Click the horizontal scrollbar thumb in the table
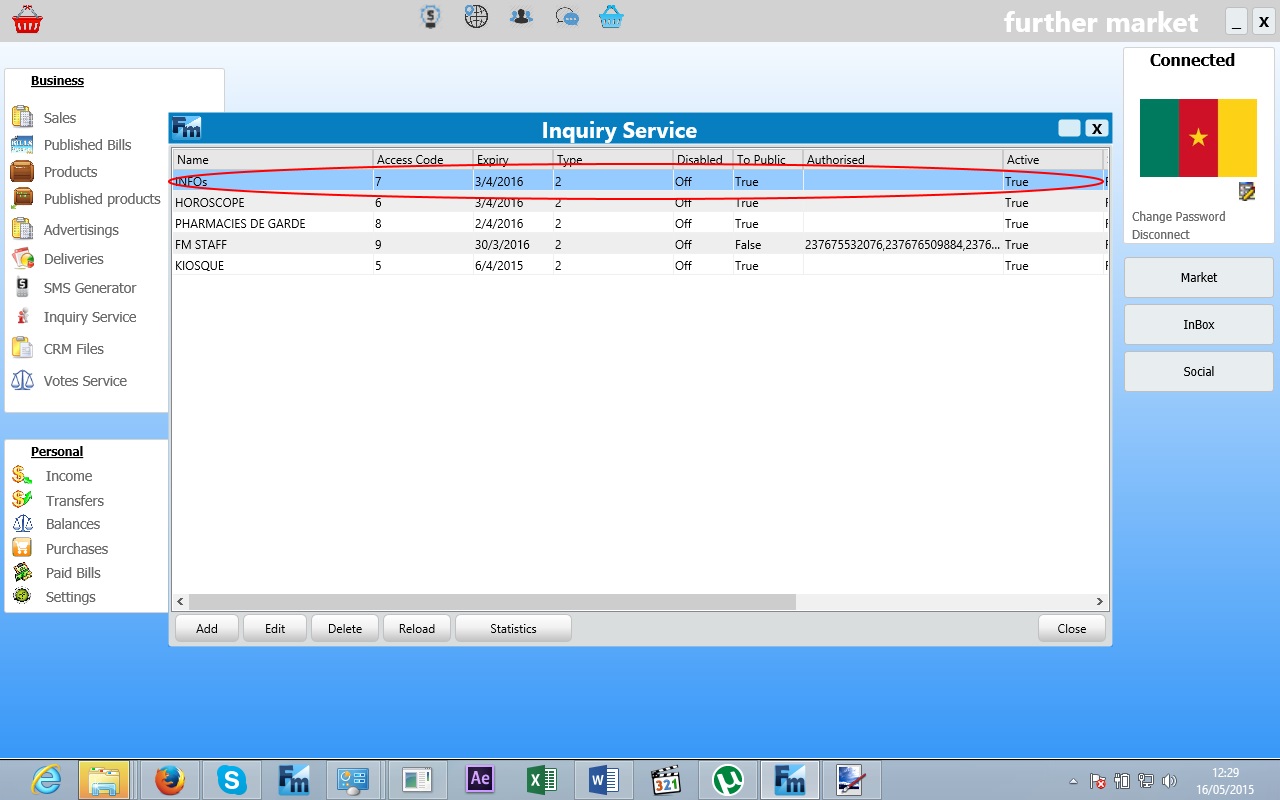The width and height of the screenshot is (1280, 800). tap(492, 602)
